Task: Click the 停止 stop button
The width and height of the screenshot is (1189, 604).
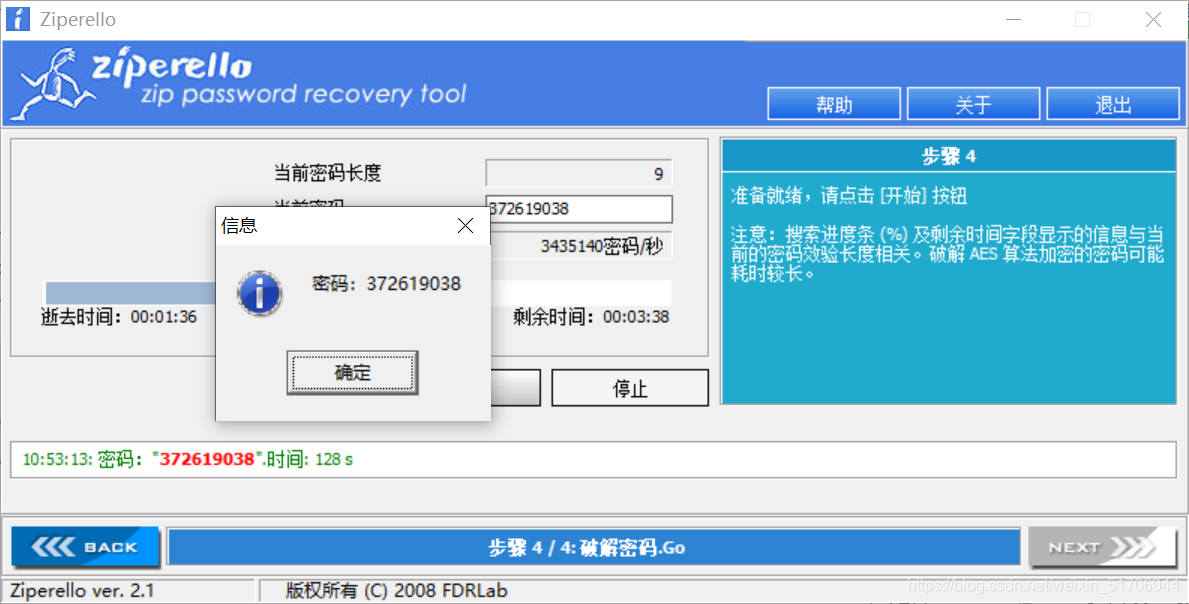Action: click(x=630, y=388)
